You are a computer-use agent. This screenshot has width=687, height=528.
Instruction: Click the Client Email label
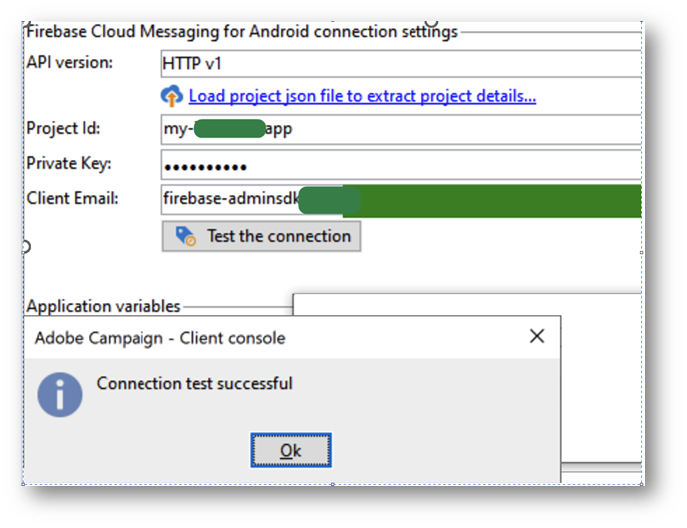(72, 198)
